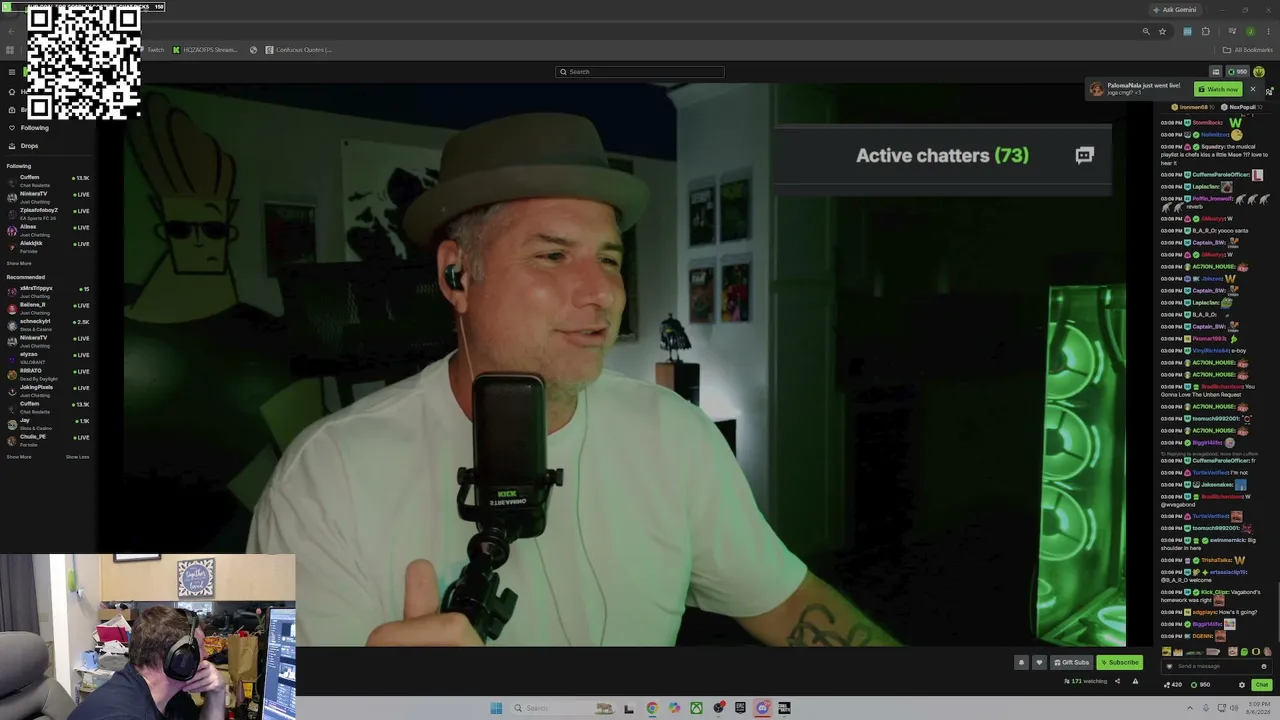Click the Send a message chat input
Screen dimensions: 1280x720
coord(1215,666)
